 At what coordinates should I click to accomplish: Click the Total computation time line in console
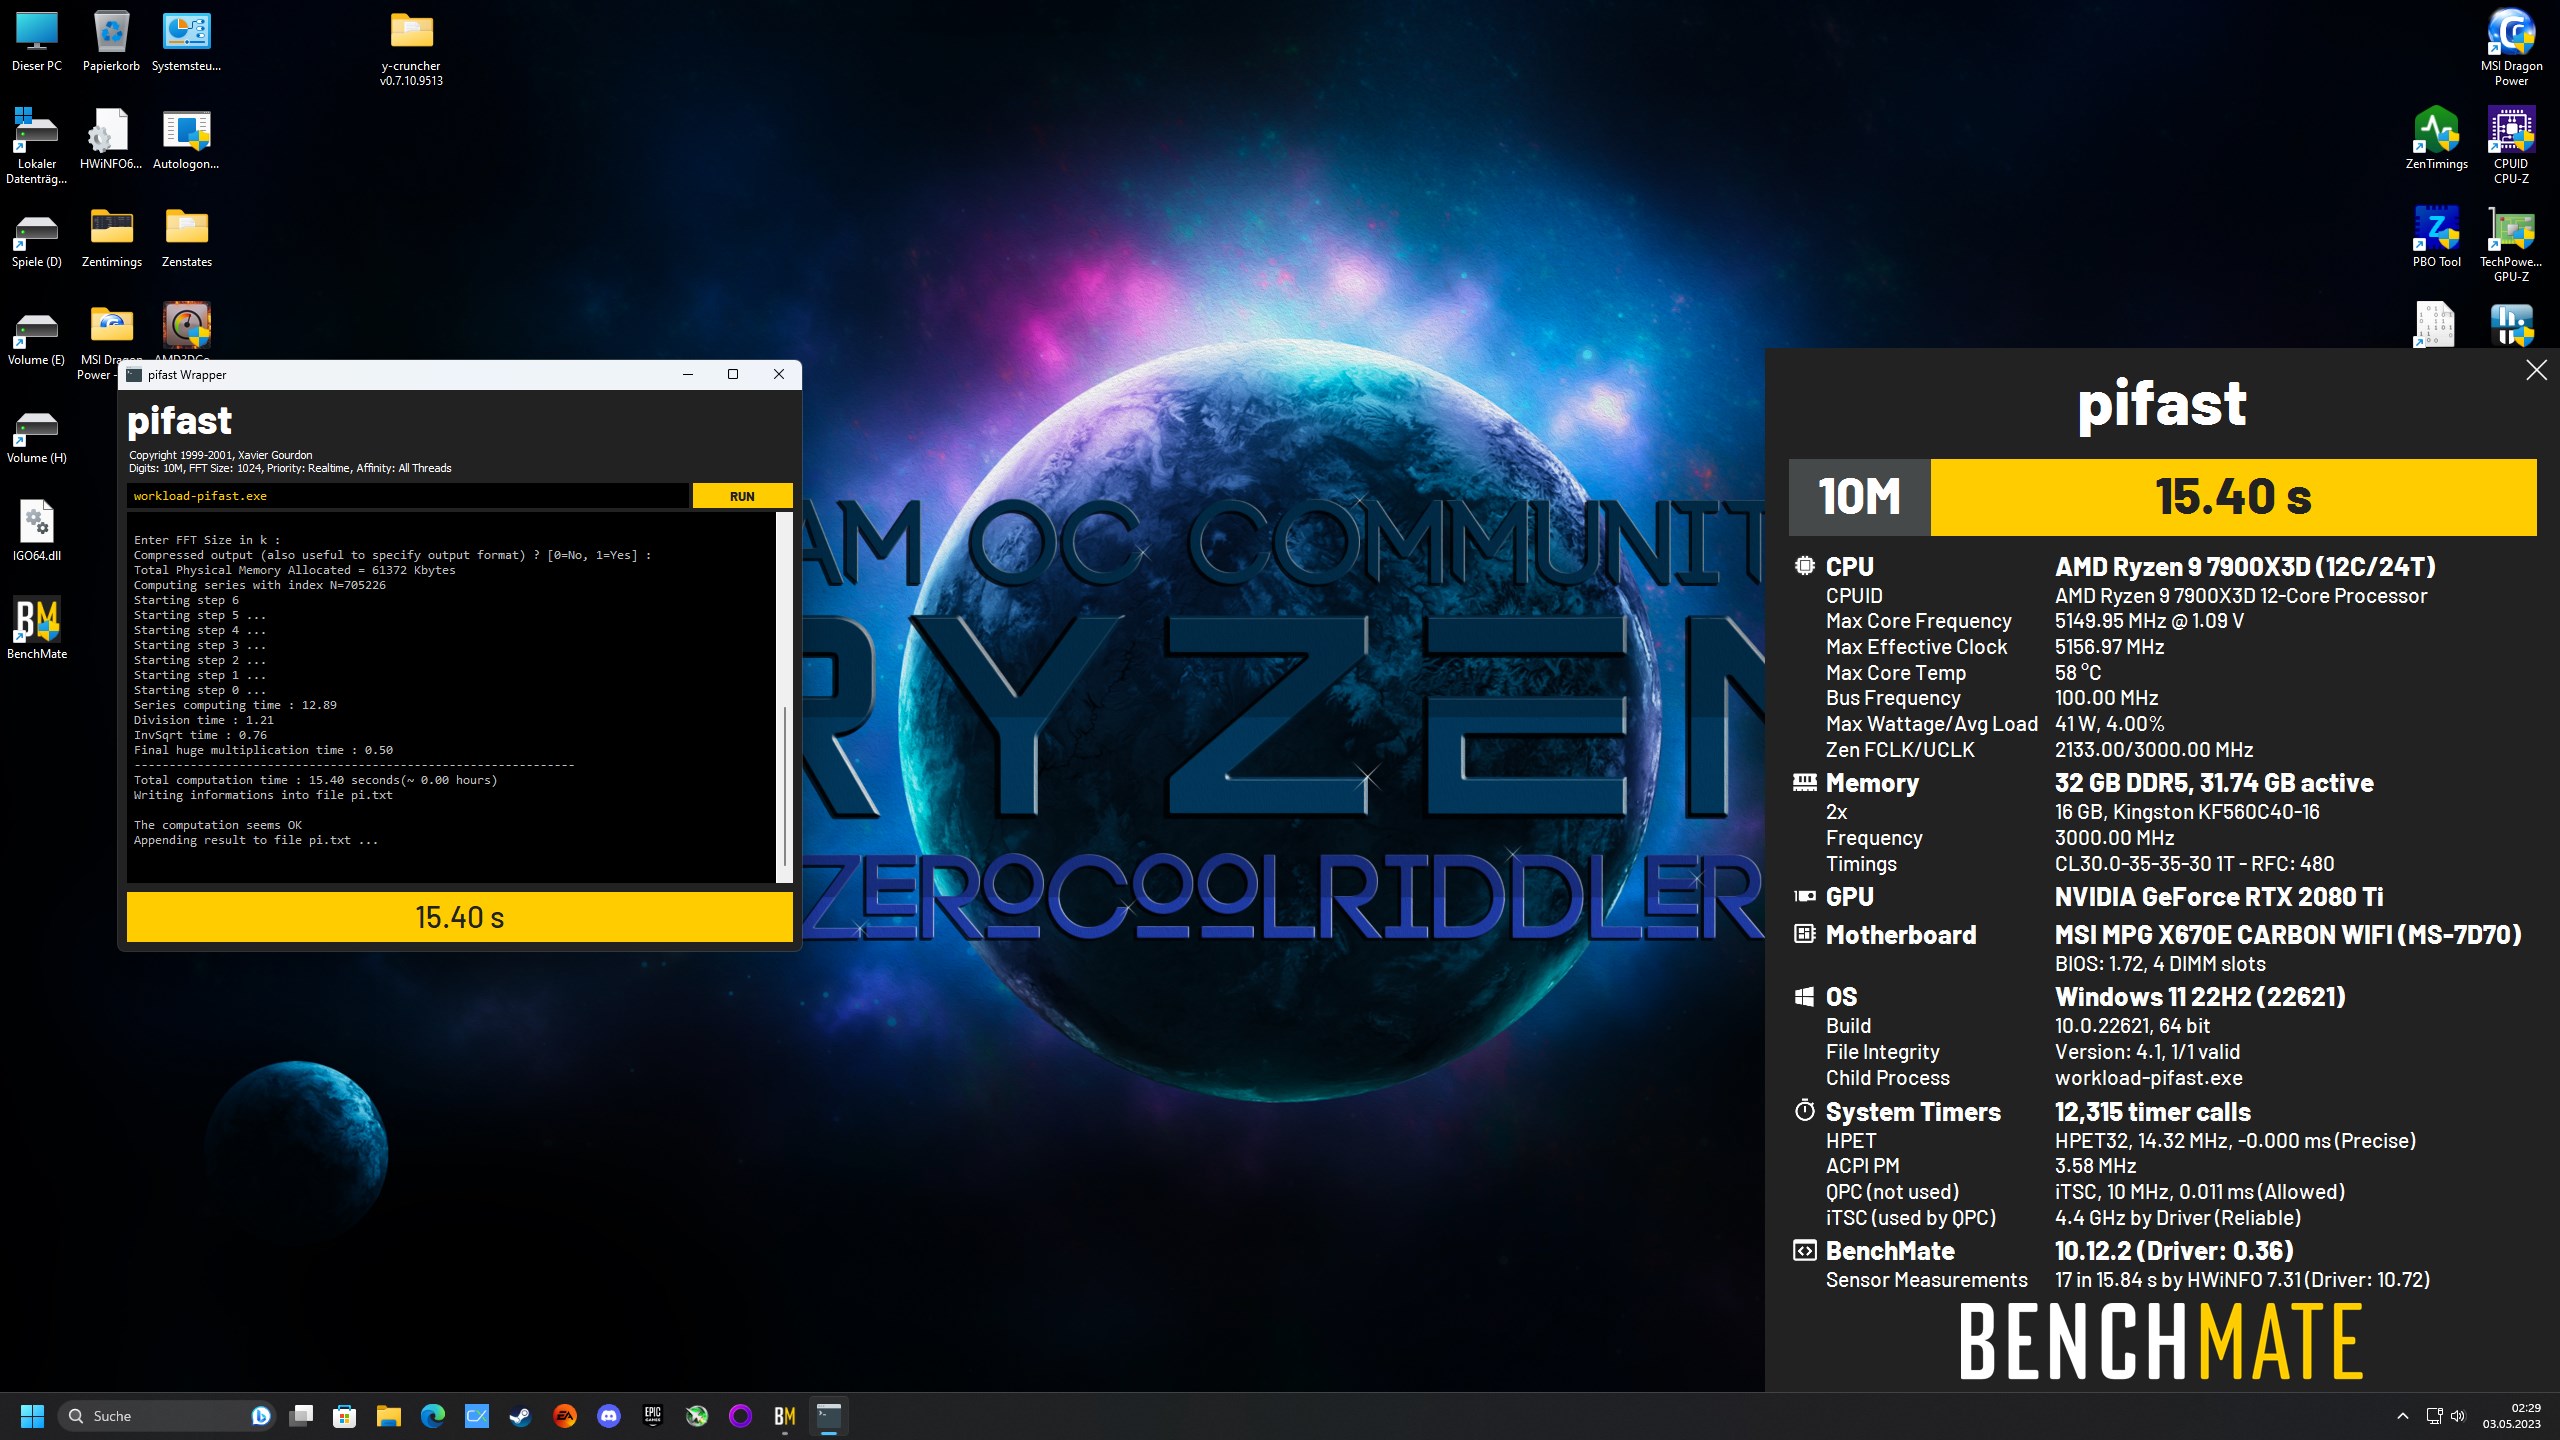[315, 780]
